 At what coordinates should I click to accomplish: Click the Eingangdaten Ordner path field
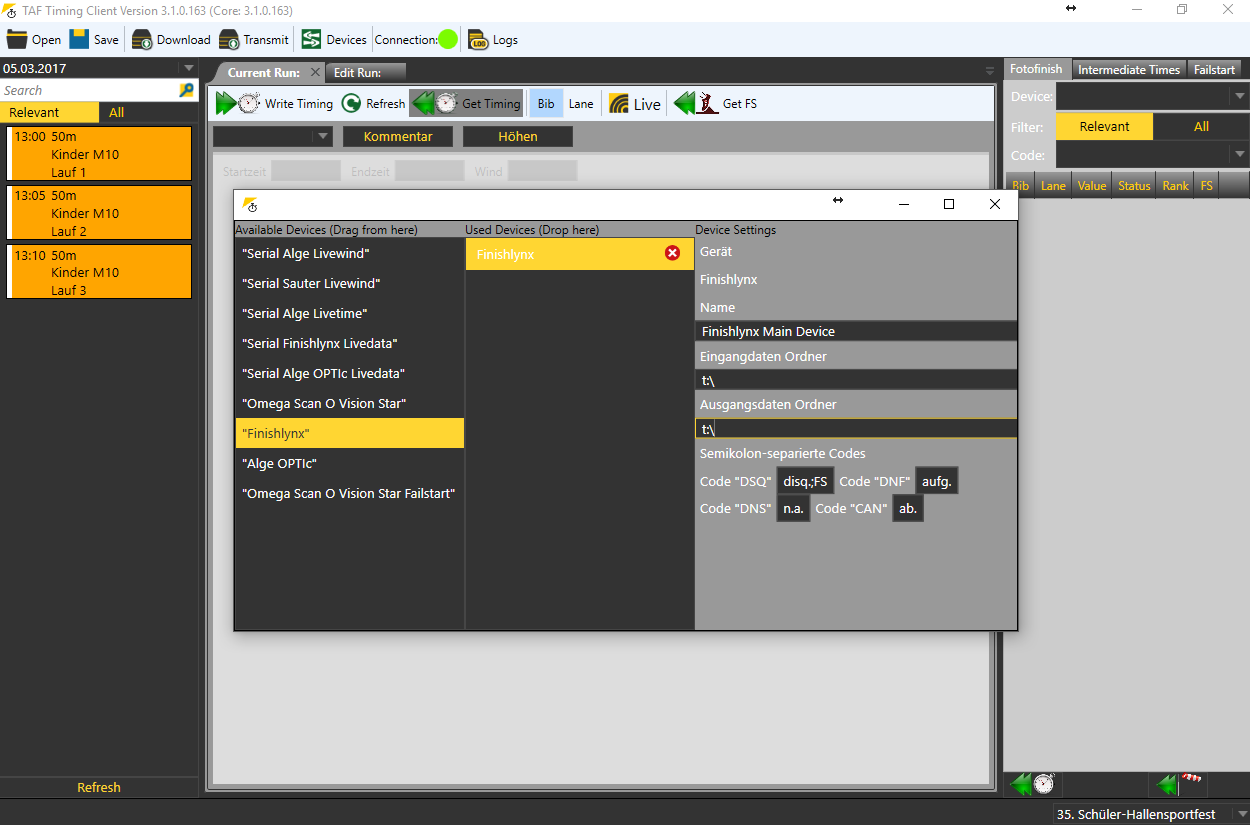pyautogui.click(x=855, y=380)
